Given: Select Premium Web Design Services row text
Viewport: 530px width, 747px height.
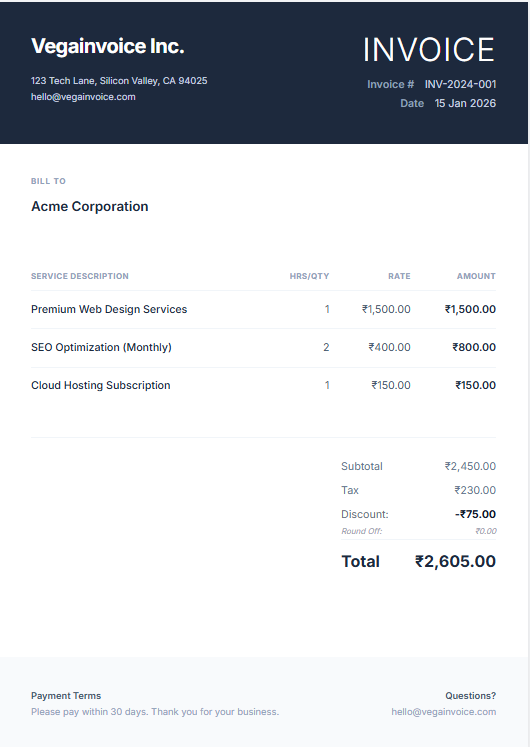Looking at the screenshot, I should [109, 309].
